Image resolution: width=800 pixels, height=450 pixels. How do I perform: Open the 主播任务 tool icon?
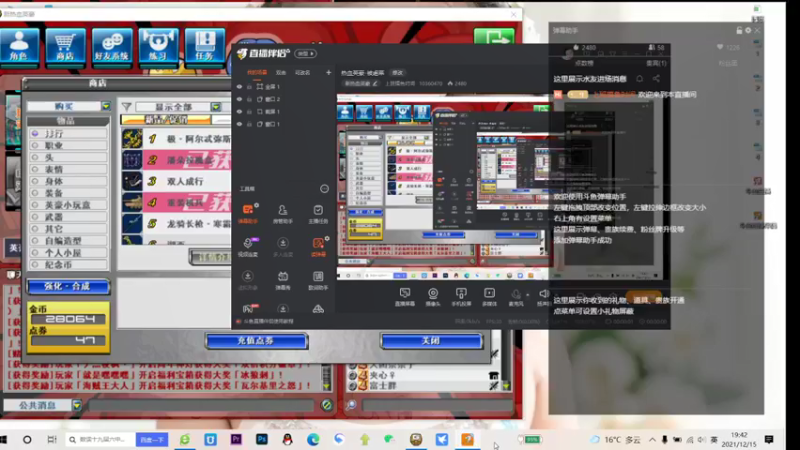click(318, 214)
